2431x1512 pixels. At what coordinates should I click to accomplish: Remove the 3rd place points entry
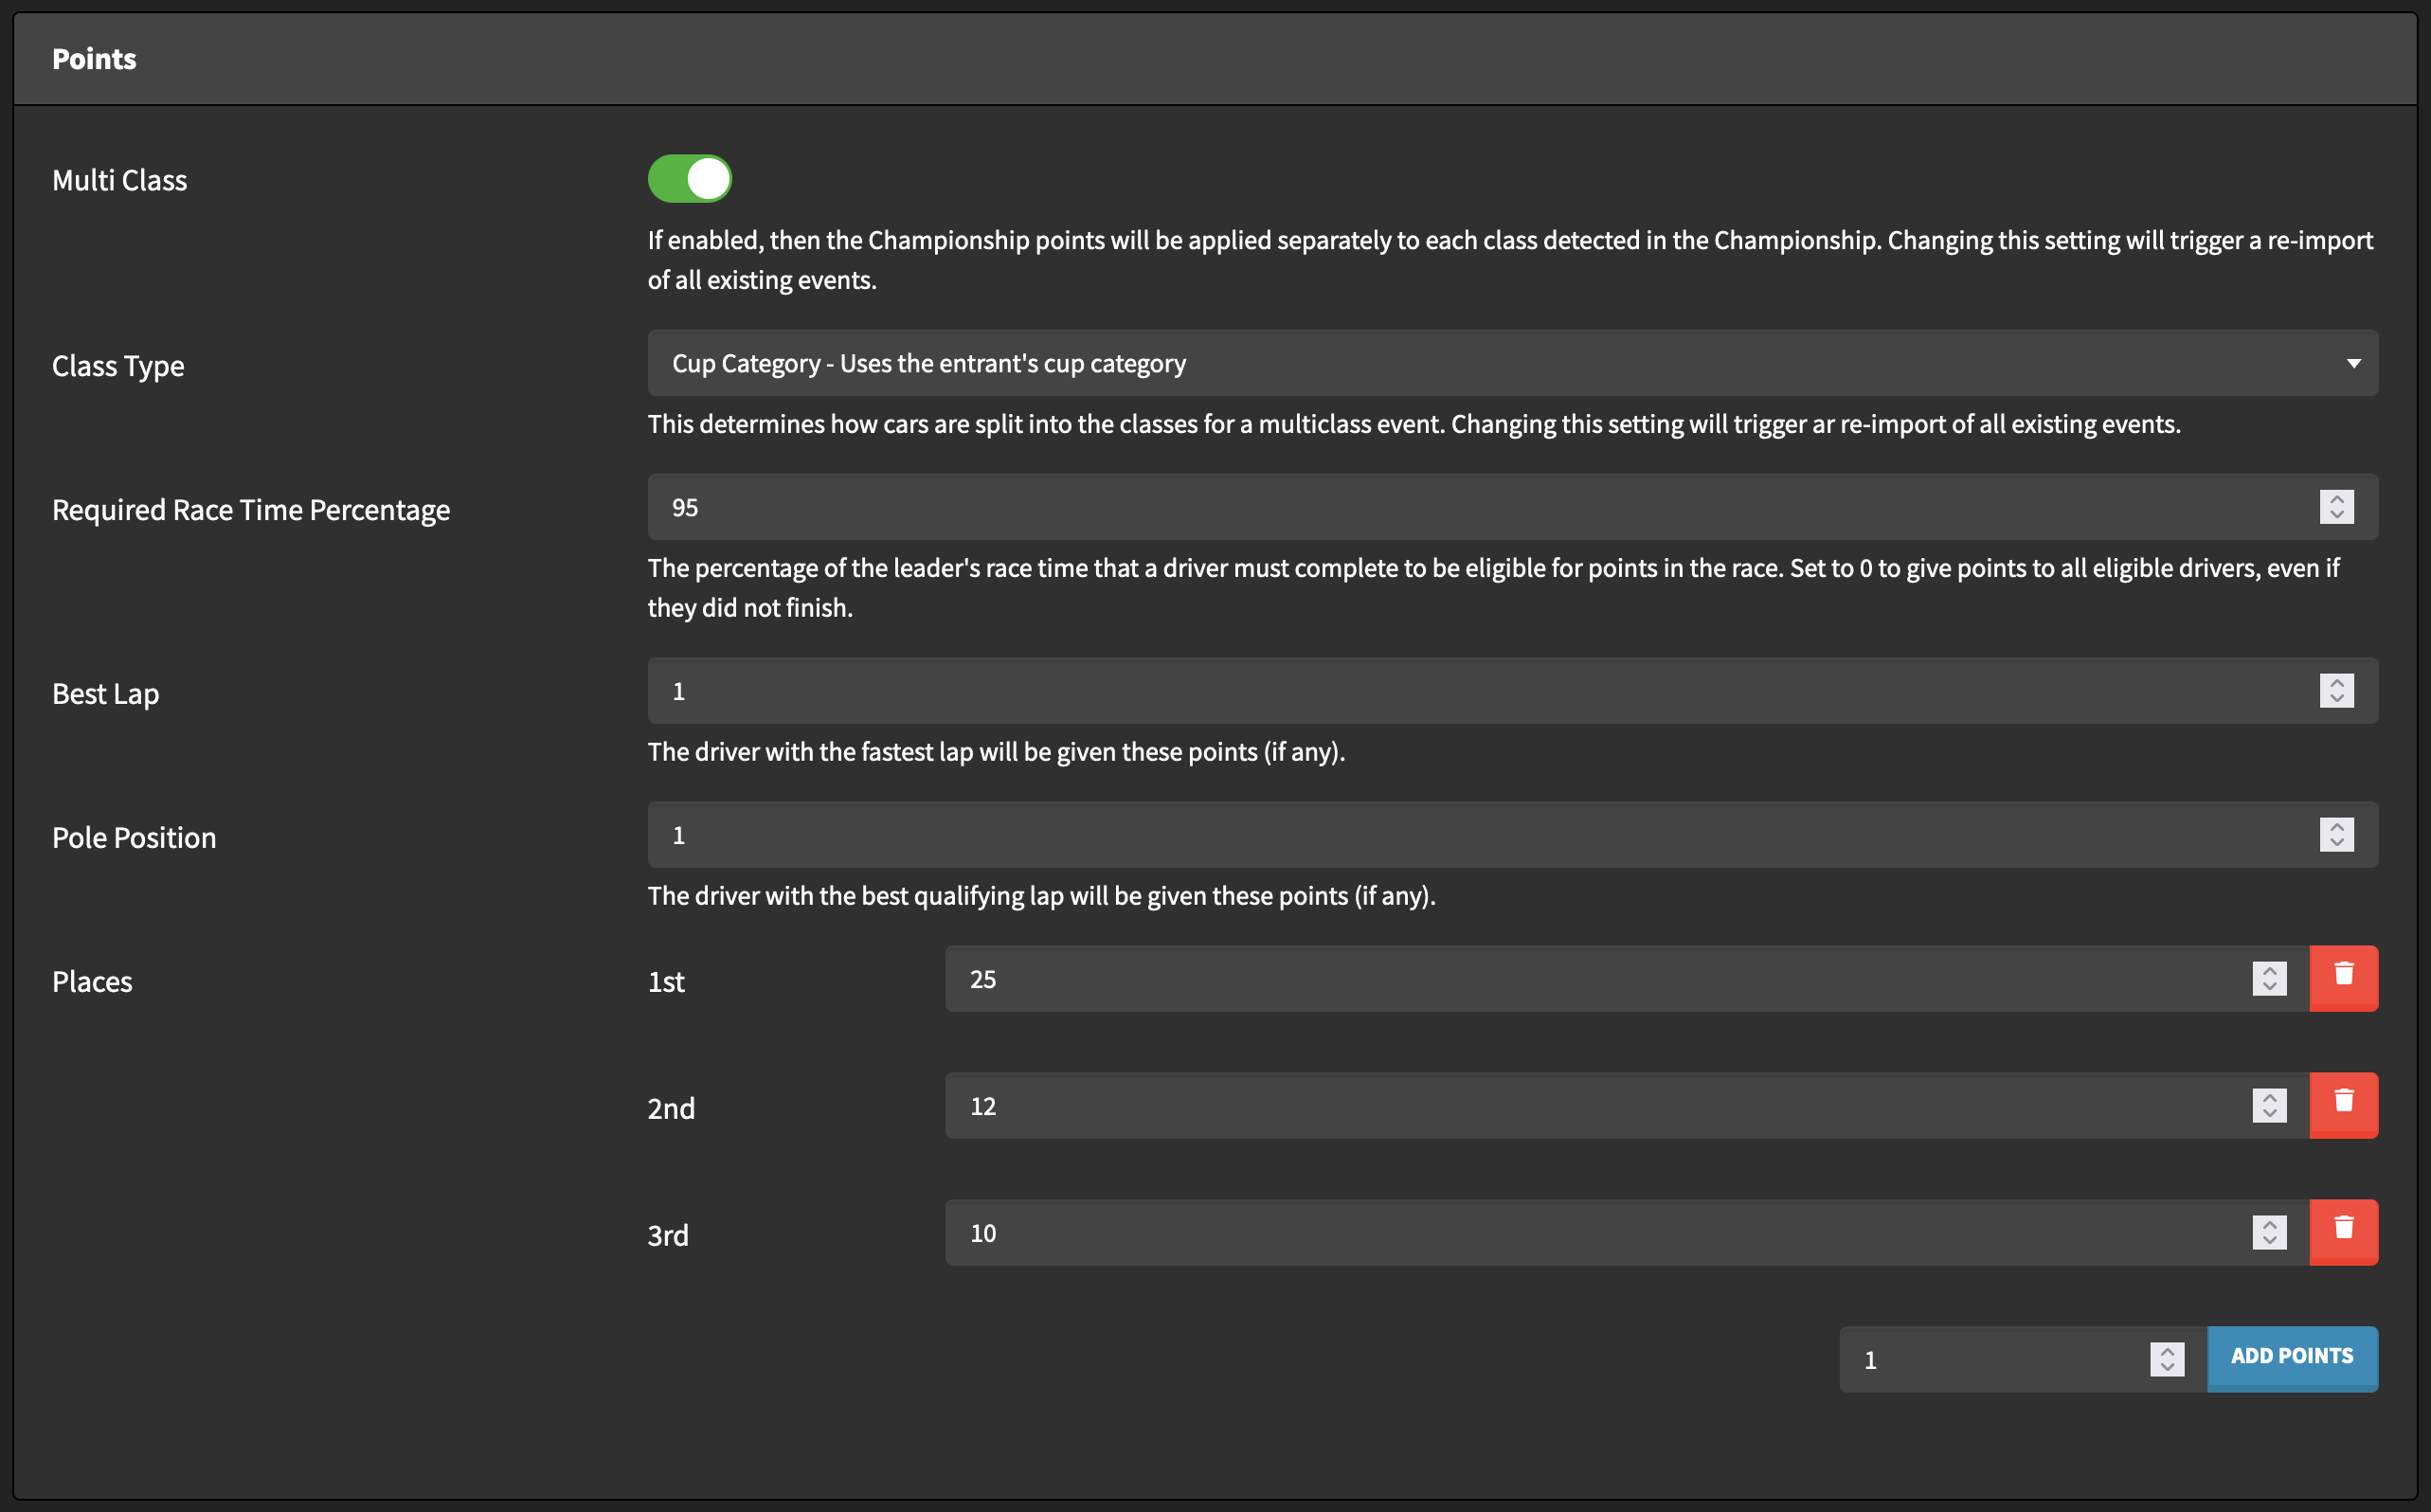pyautogui.click(x=2343, y=1231)
